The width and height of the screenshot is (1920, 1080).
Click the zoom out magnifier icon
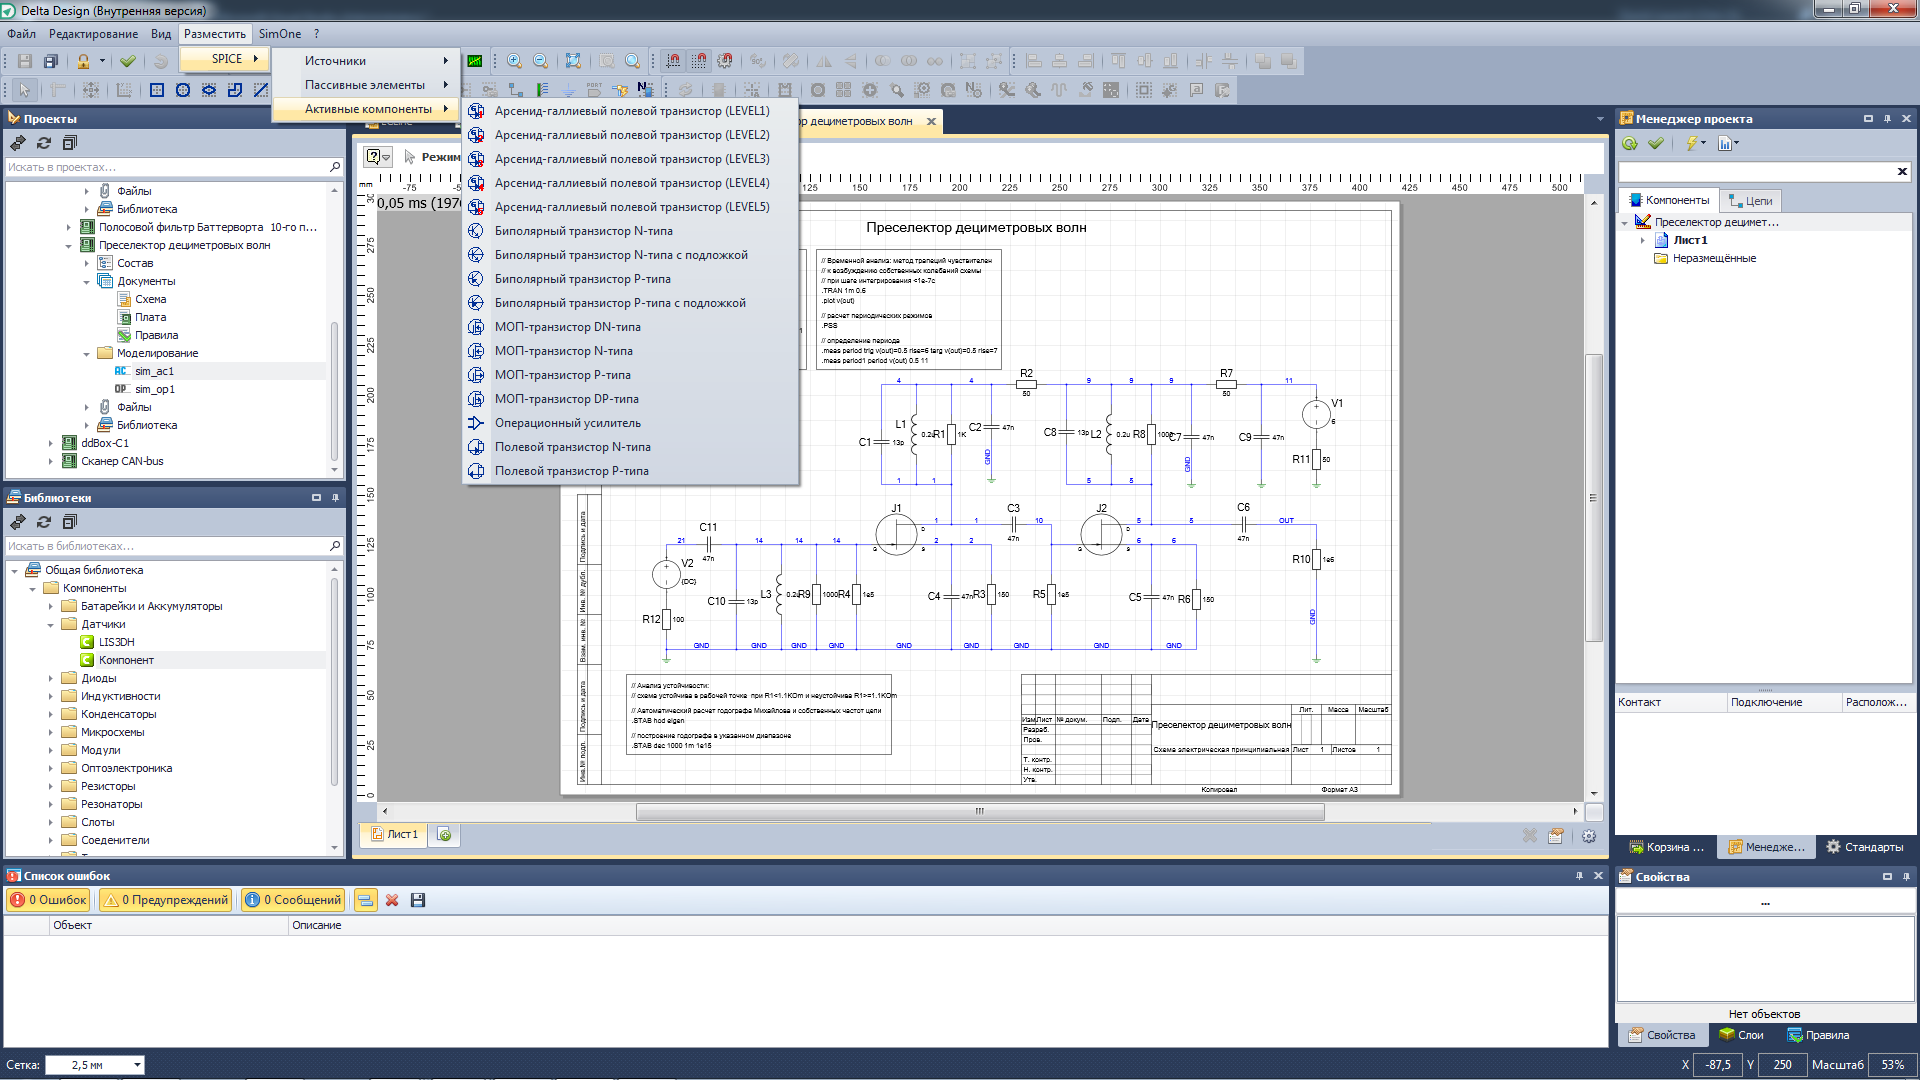point(541,61)
